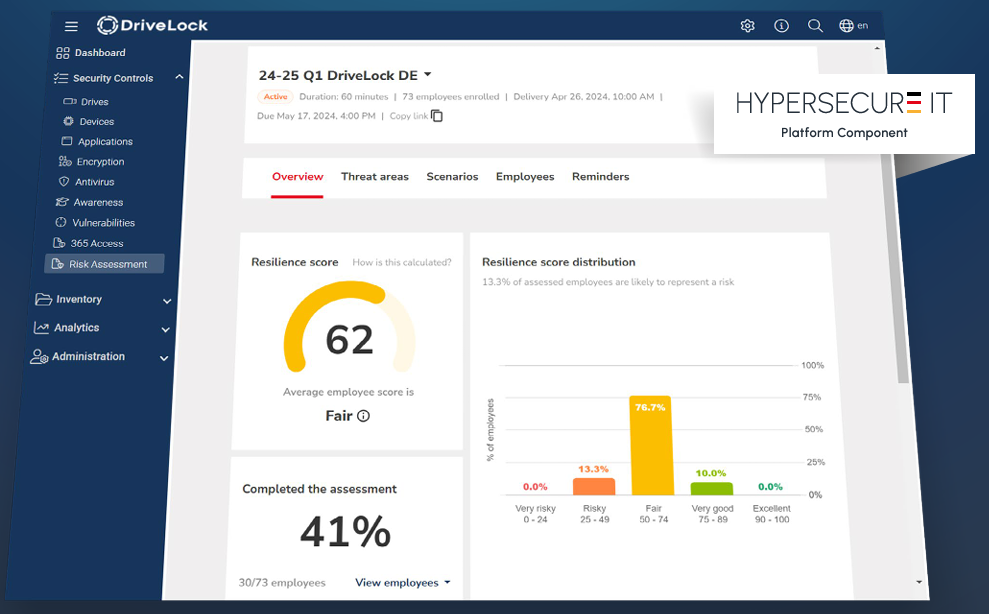Click the Encryption icon in sidebar
The image size is (989, 614).
coord(65,161)
